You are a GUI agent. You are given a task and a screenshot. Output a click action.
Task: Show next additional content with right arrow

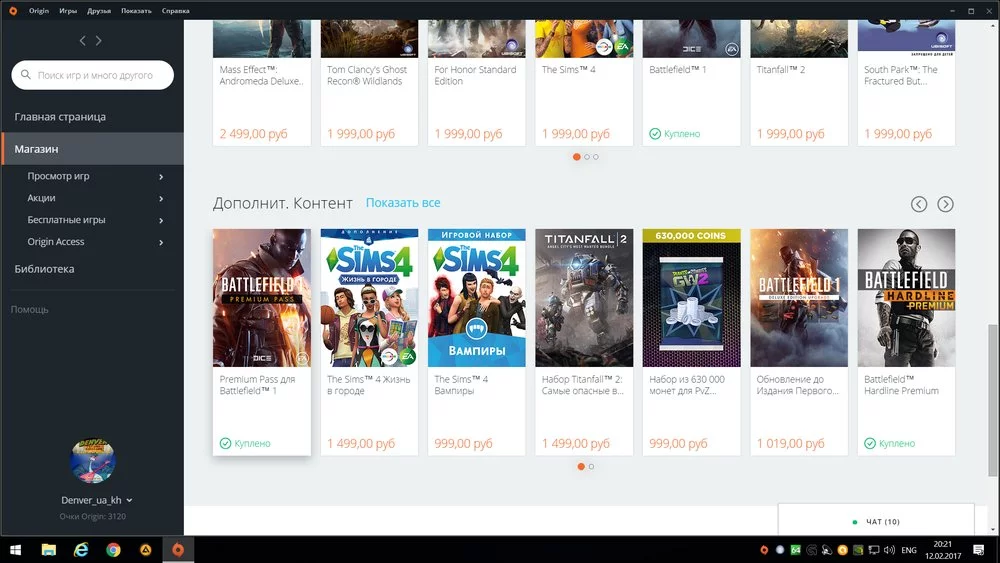click(x=945, y=204)
